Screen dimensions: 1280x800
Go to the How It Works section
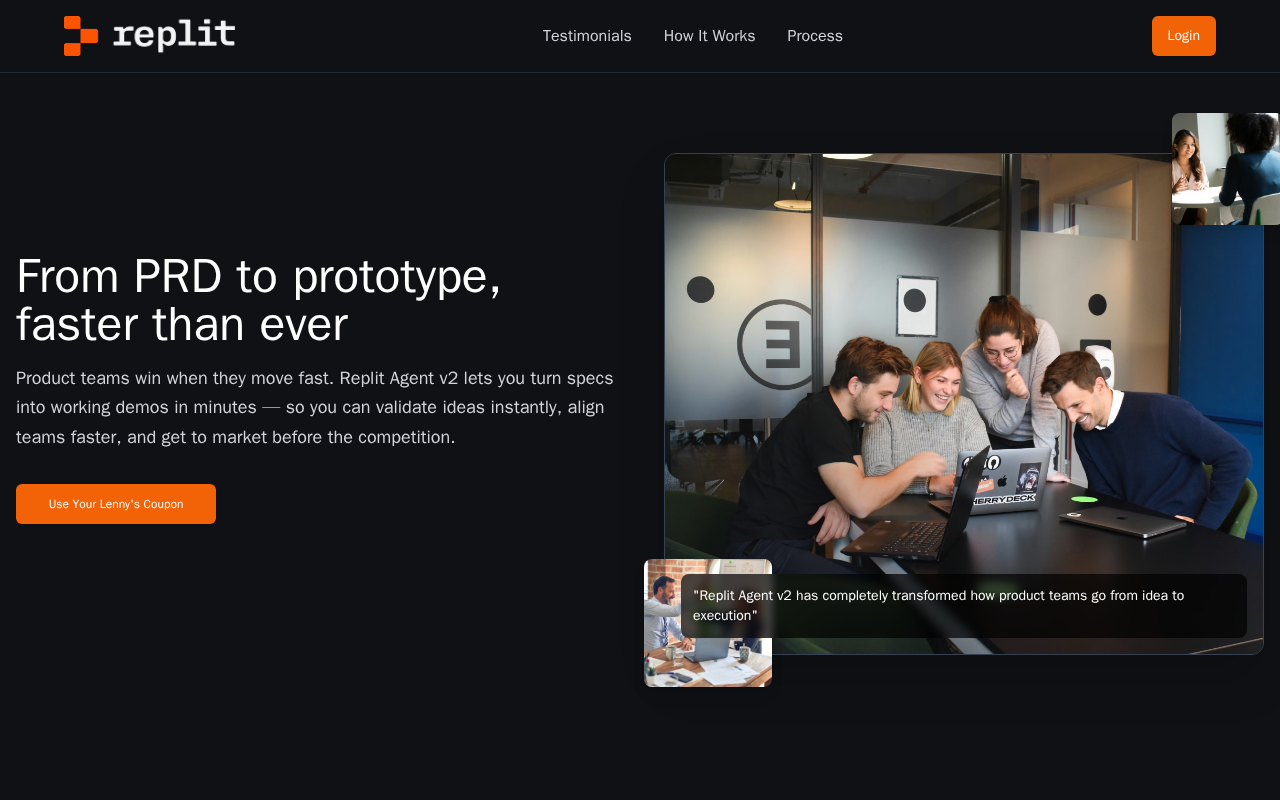pyautogui.click(x=709, y=36)
